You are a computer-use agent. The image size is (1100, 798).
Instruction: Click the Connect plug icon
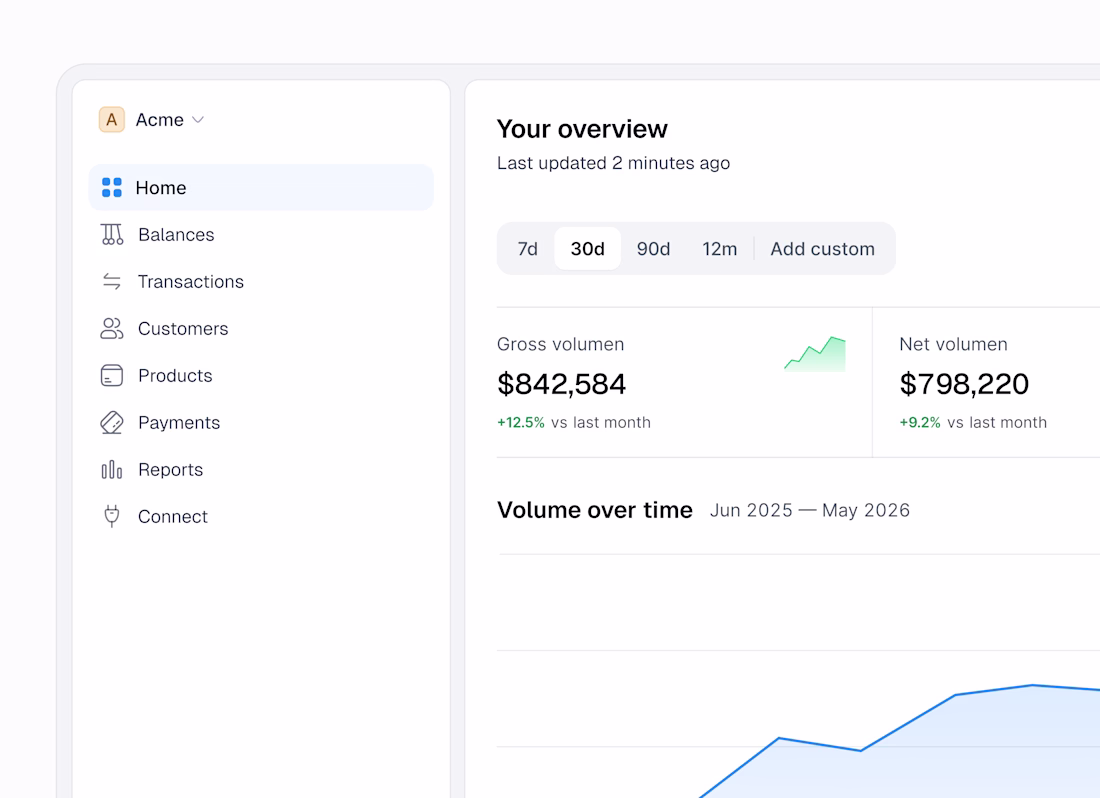click(x=112, y=516)
